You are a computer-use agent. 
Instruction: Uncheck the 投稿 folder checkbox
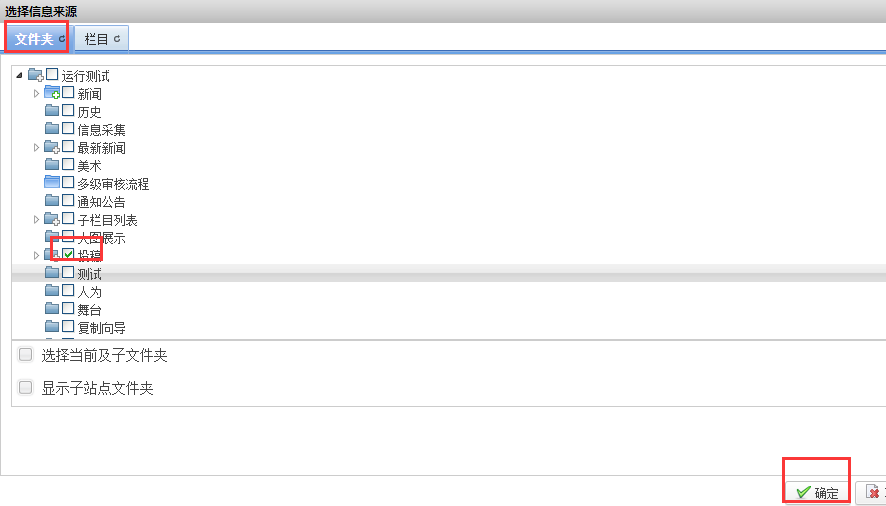pyautogui.click(x=68, y=255)
